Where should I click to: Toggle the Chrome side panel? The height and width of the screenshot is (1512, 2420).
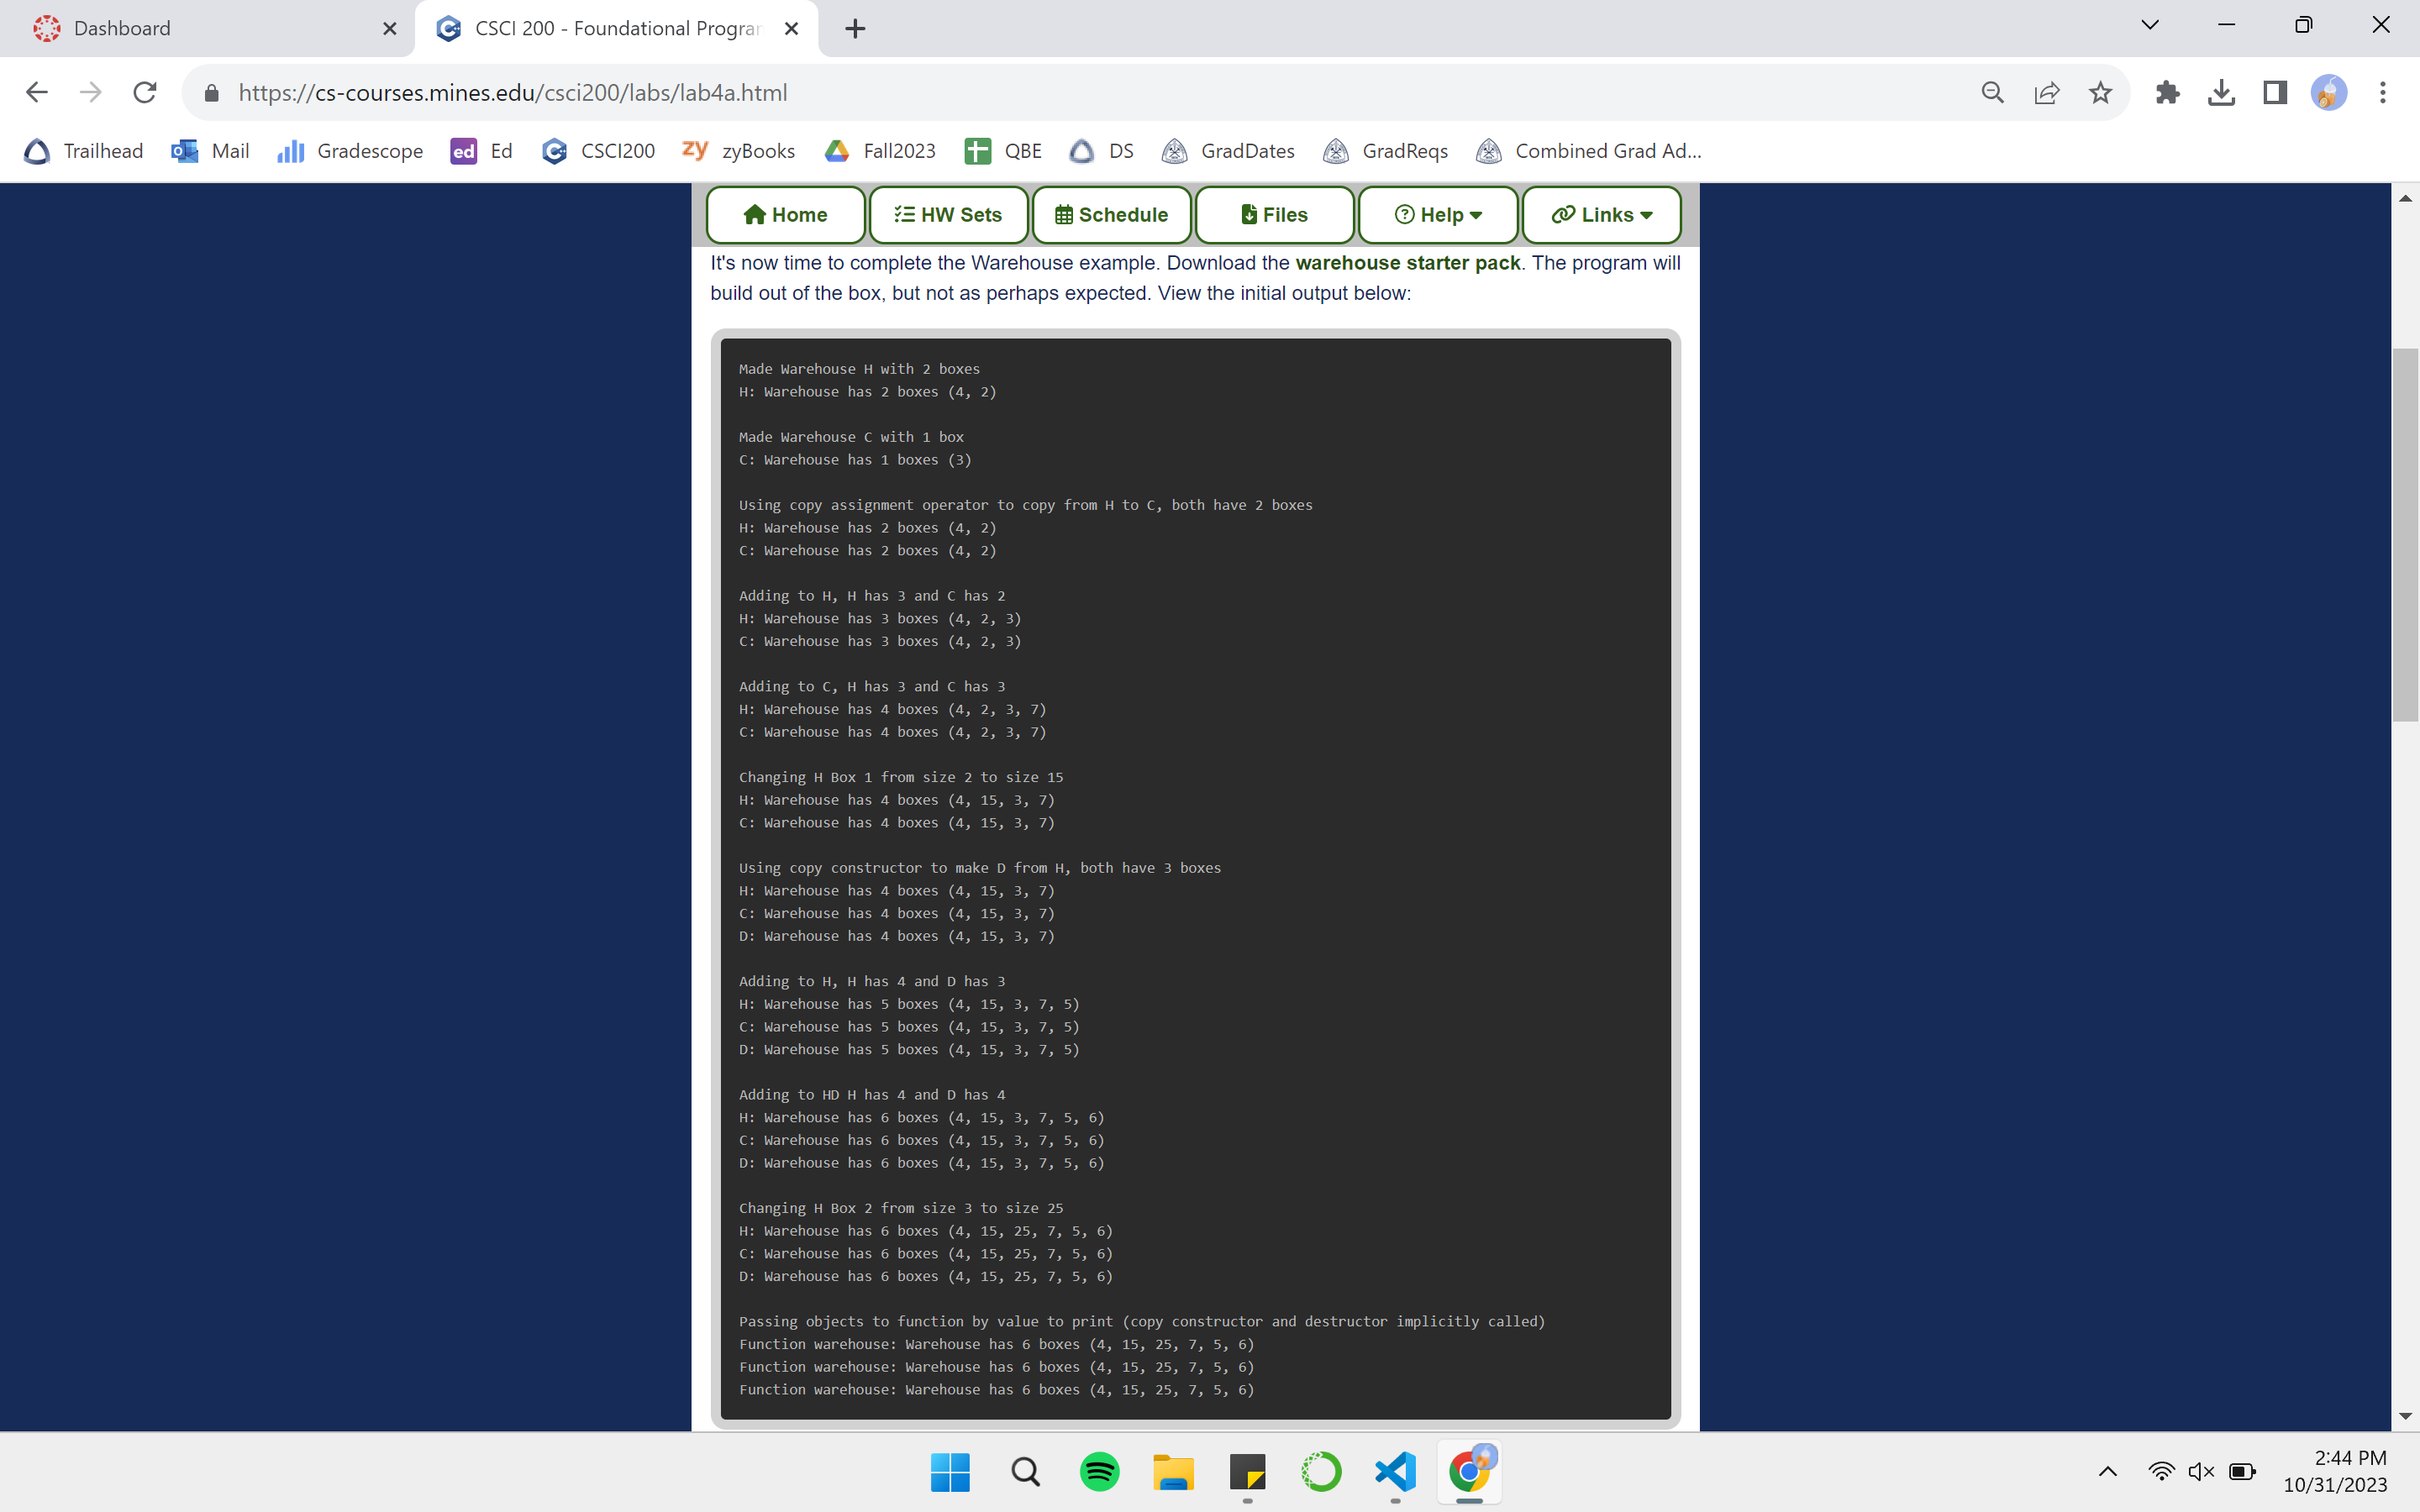tap(2275, 92)
